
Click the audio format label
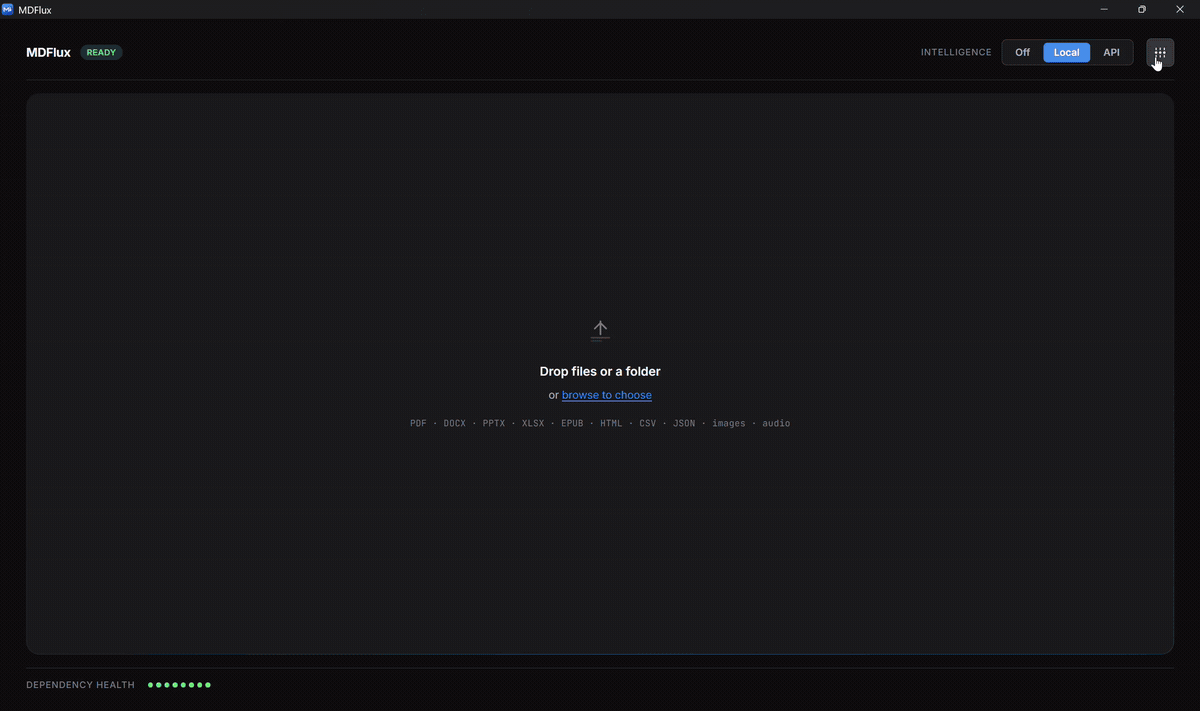pyautogui.click(x=776, y=423)
